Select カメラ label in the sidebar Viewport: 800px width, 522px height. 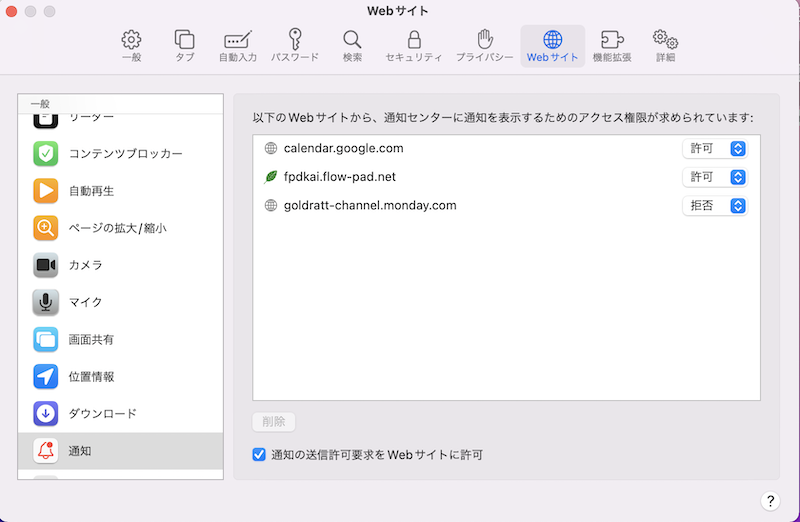[86, 265]
